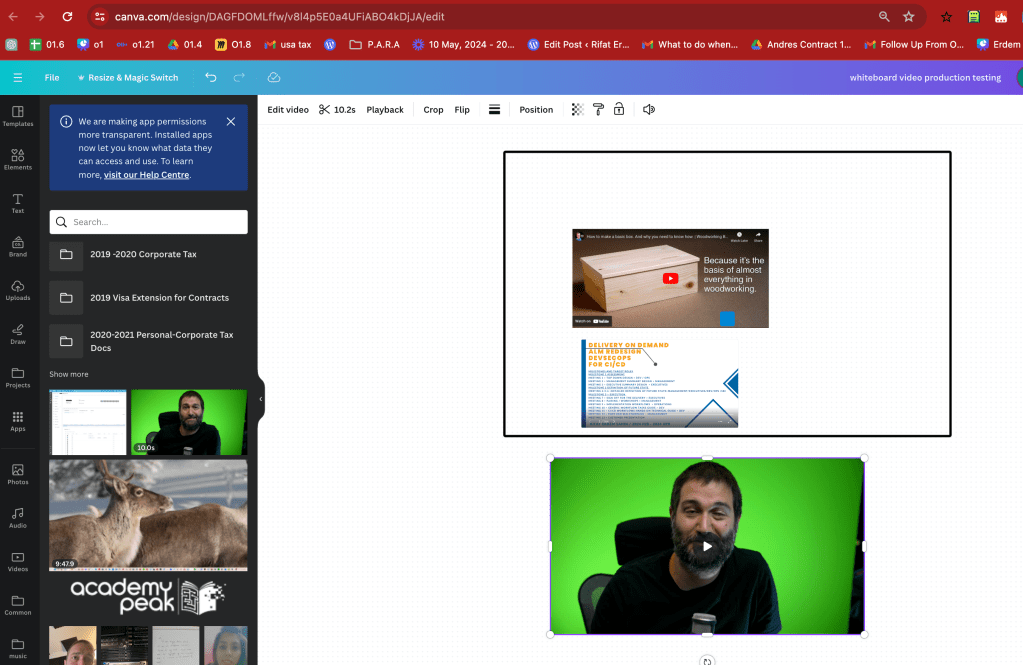Open the Projects panel
The height and width of the screenshot is (665, 1023).
click(x=18, y=378)
